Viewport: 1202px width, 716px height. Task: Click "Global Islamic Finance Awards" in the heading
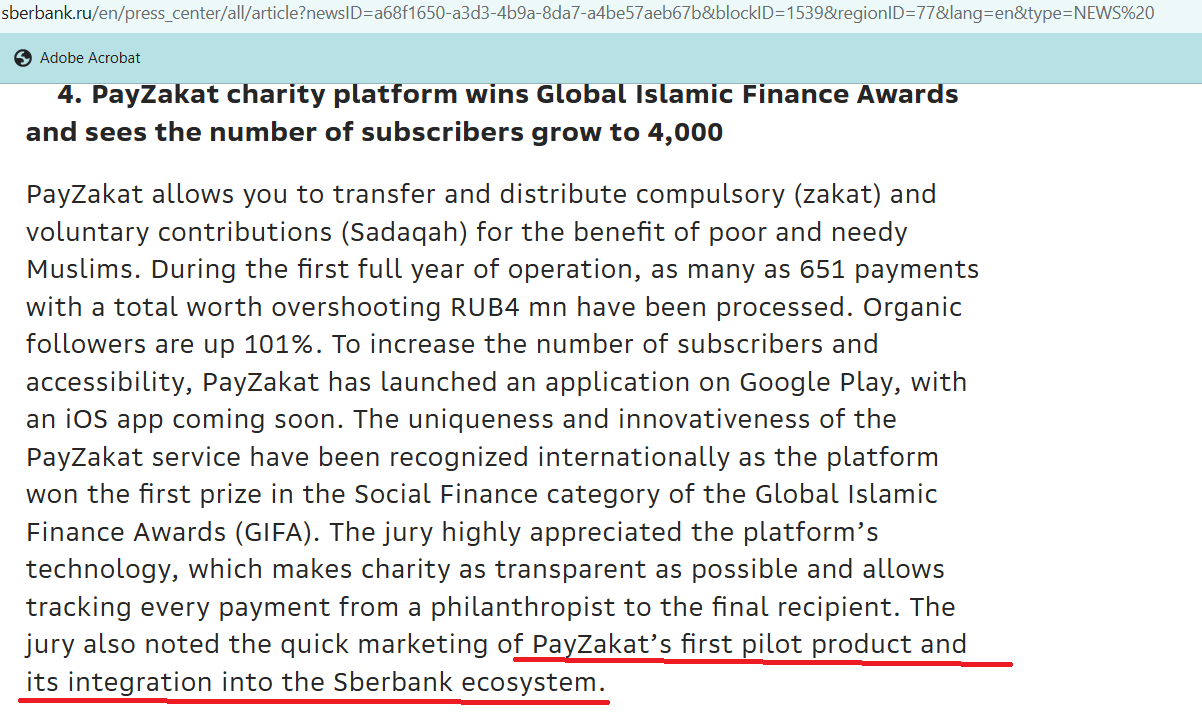click(x=747, y=95)
